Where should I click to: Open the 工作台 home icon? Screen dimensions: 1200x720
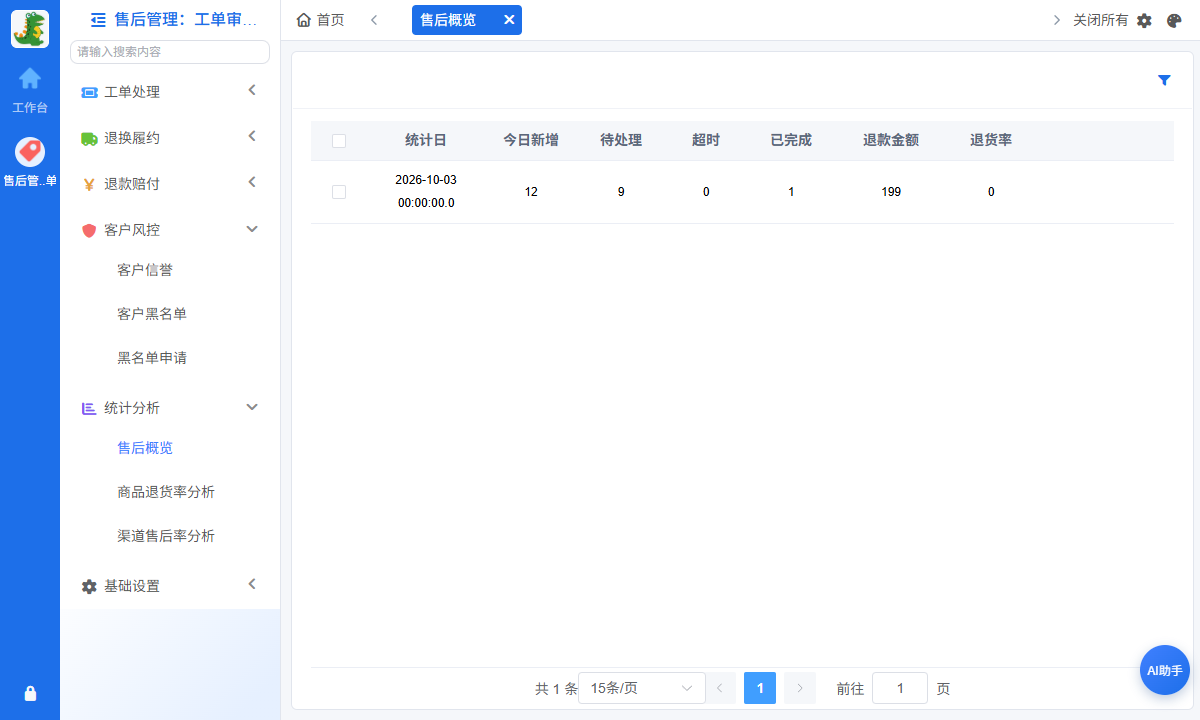[x=30, y=78]
